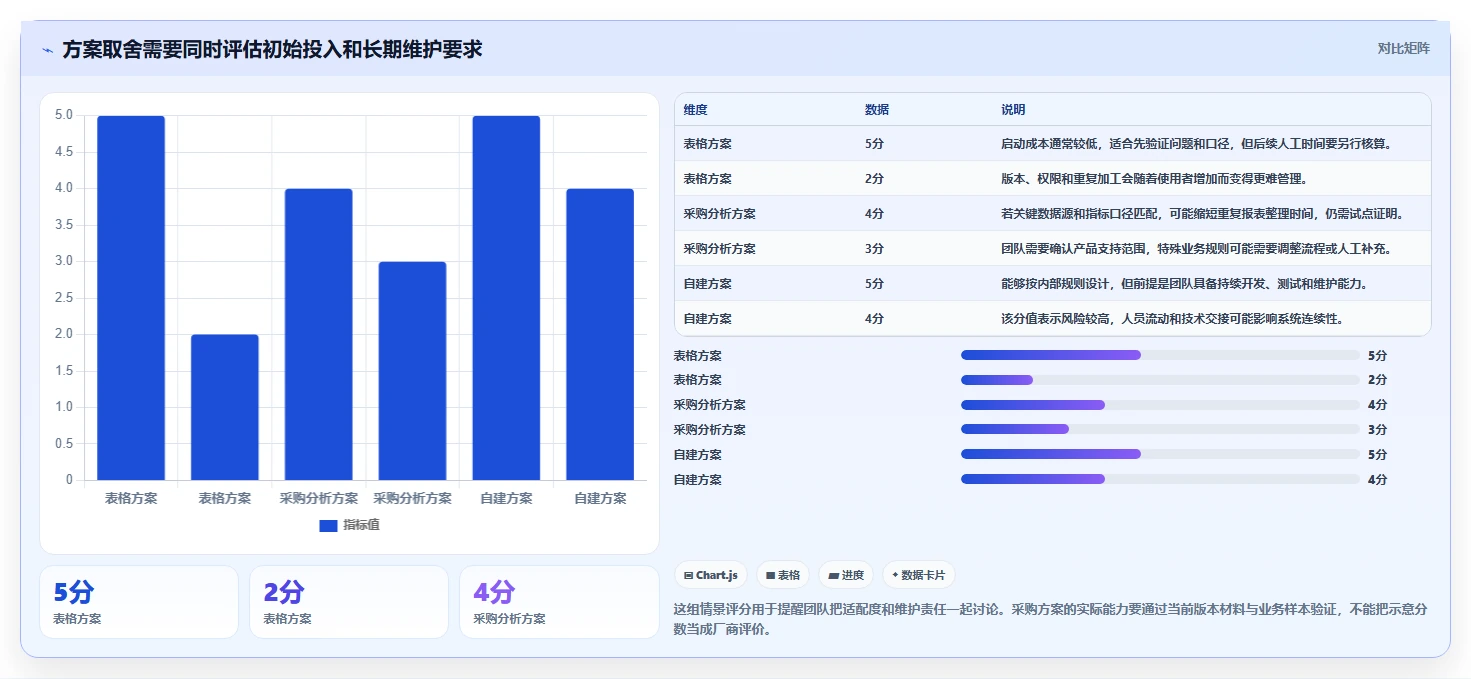Screen dimensions: 1471x679
Task: Click the Chart.js chip
Action: pos(711,575)
